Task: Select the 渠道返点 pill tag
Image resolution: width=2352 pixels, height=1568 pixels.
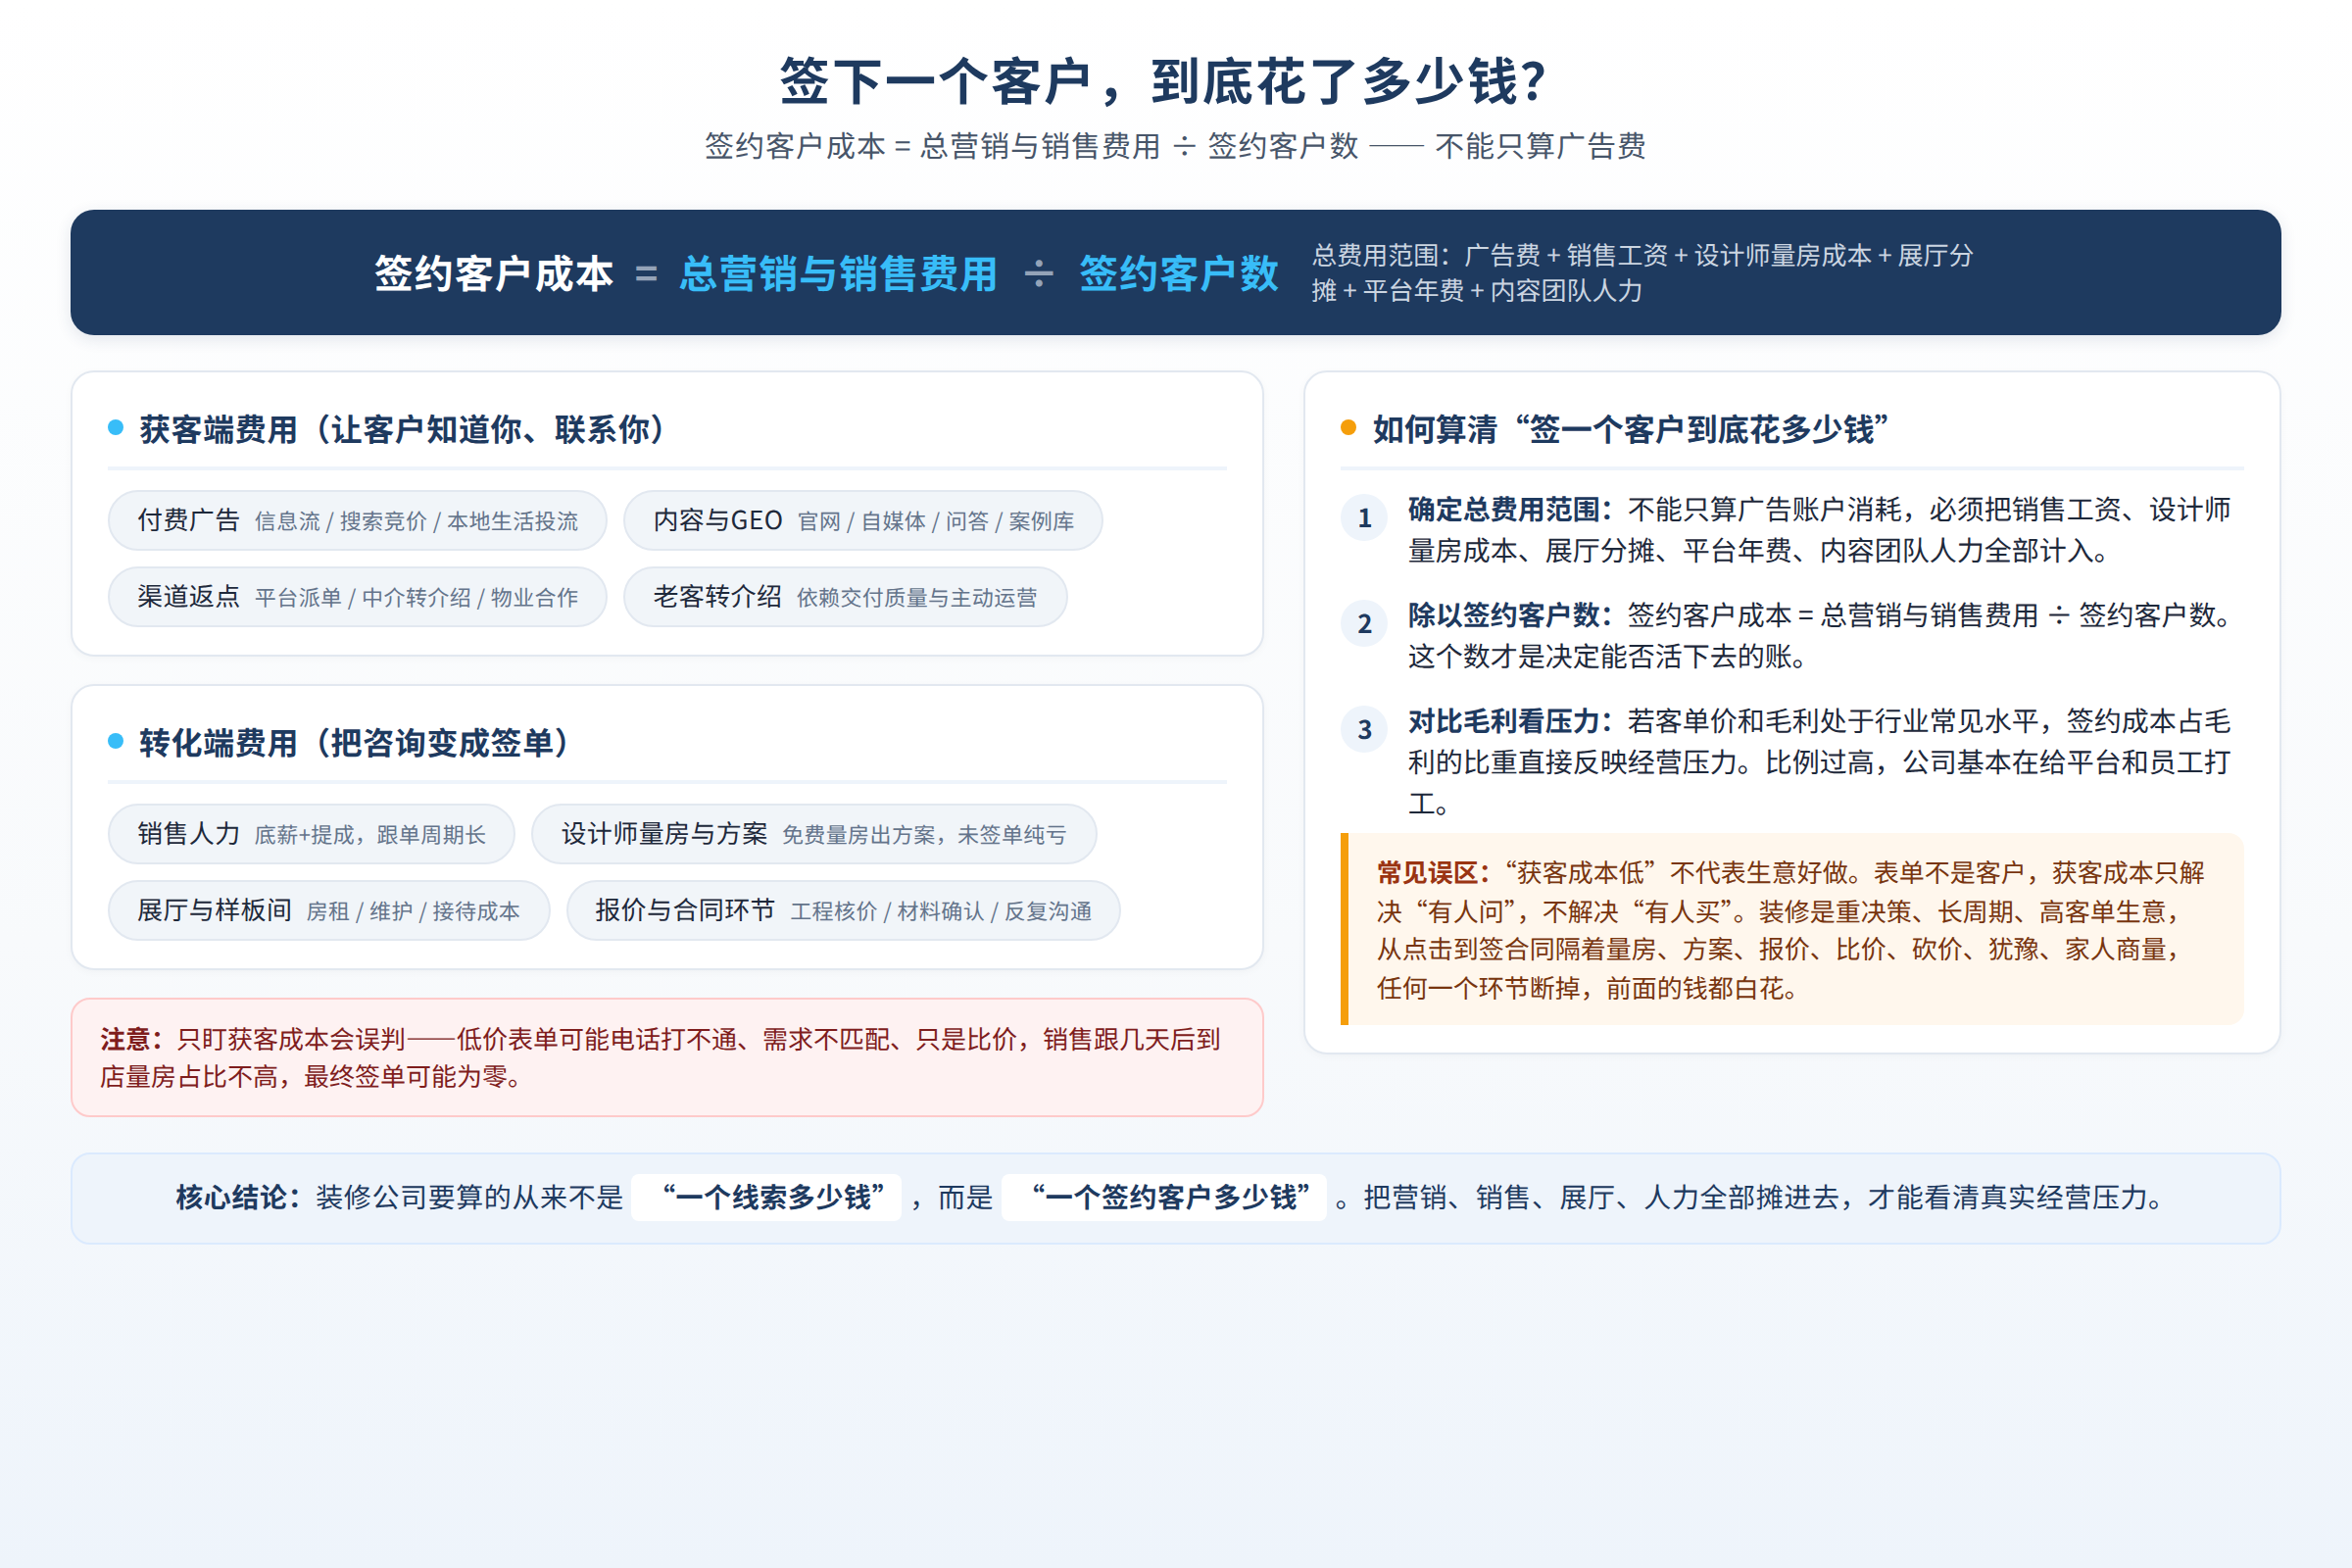Action: [357, 597]
